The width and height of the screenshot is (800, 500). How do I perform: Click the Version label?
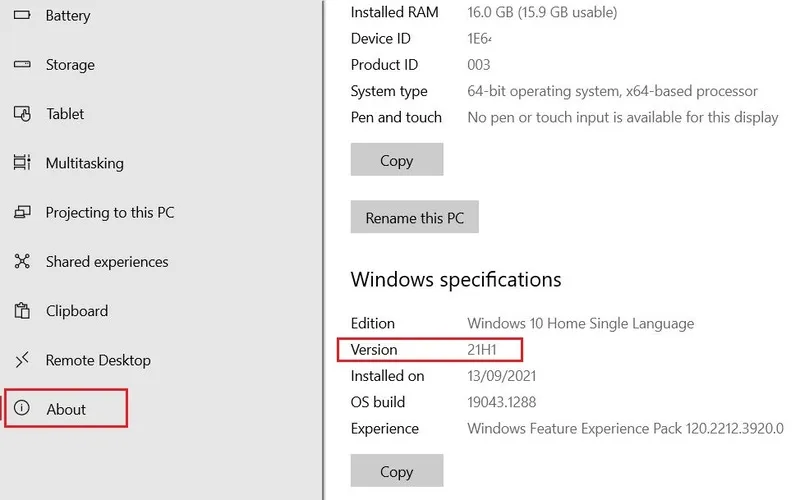[373, 349]
